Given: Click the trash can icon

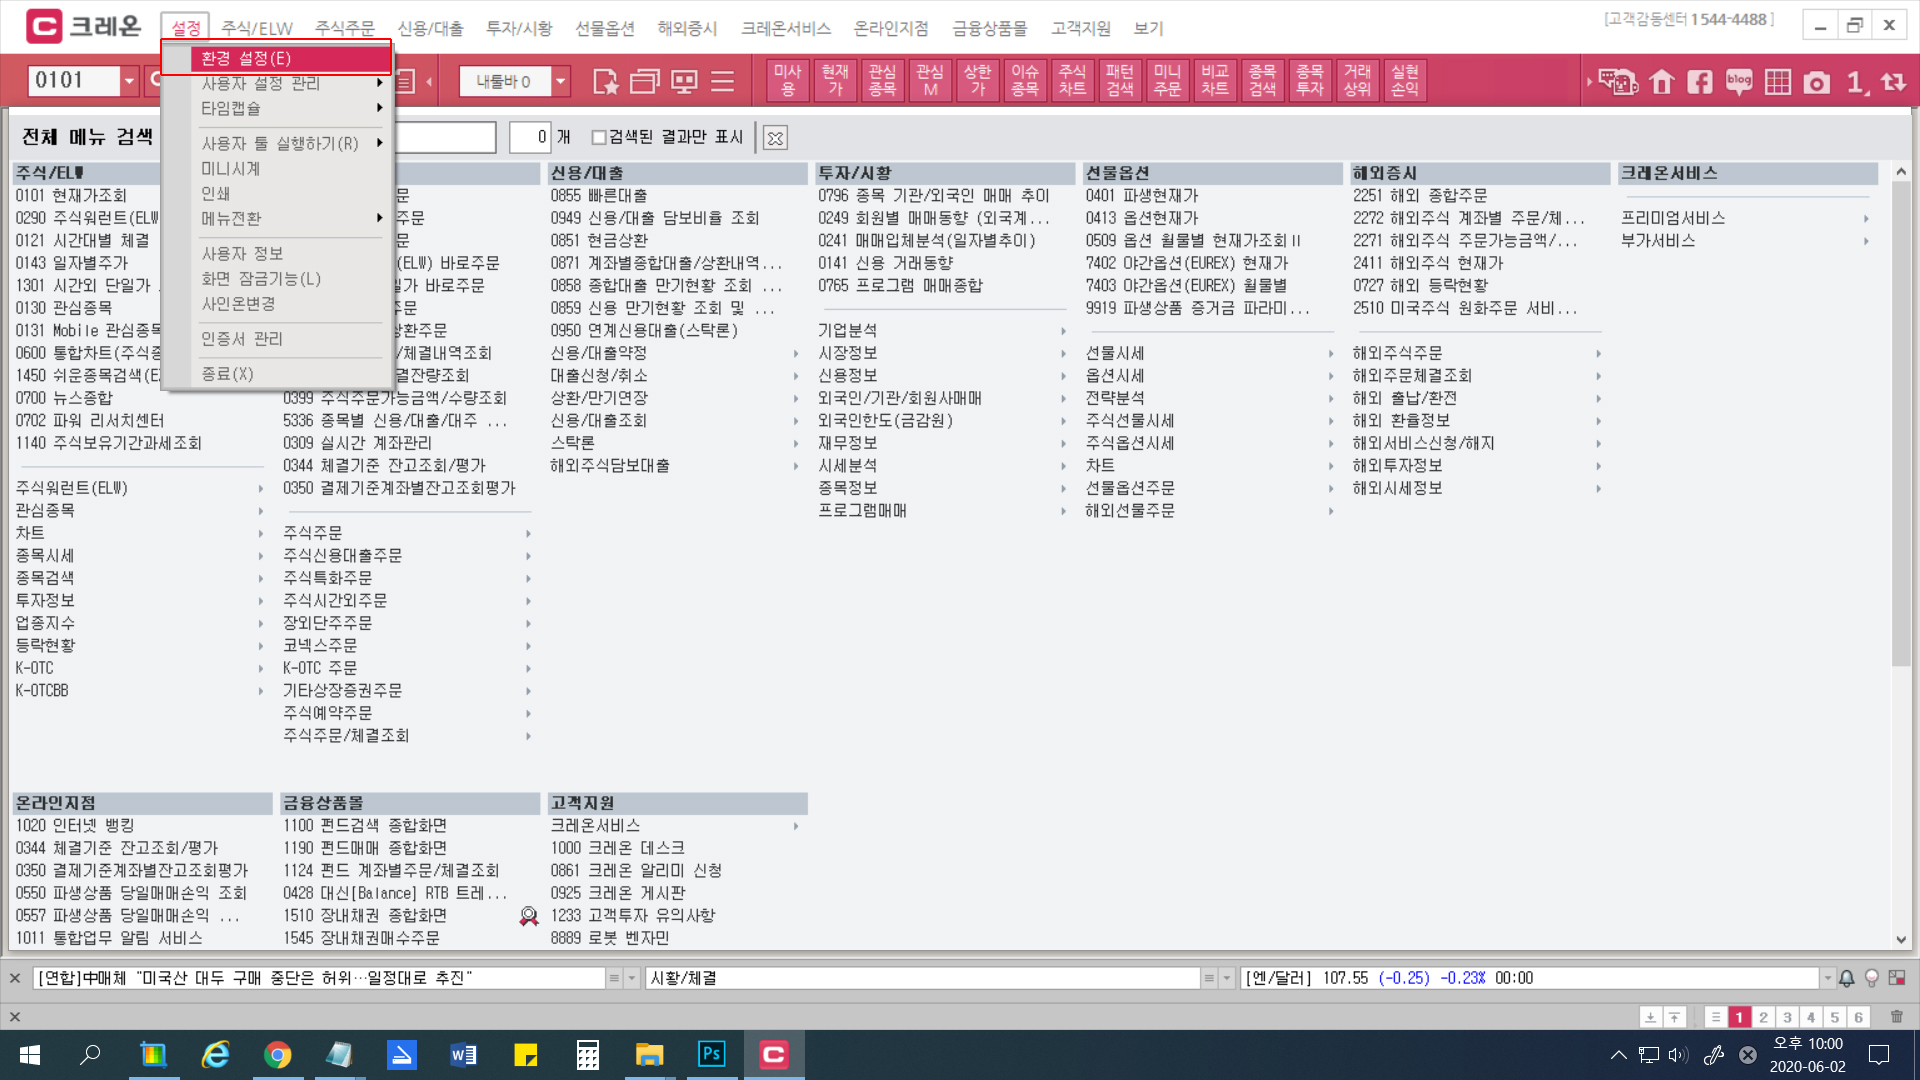Looking at the screenshot, I should tap(1897, 1017).
